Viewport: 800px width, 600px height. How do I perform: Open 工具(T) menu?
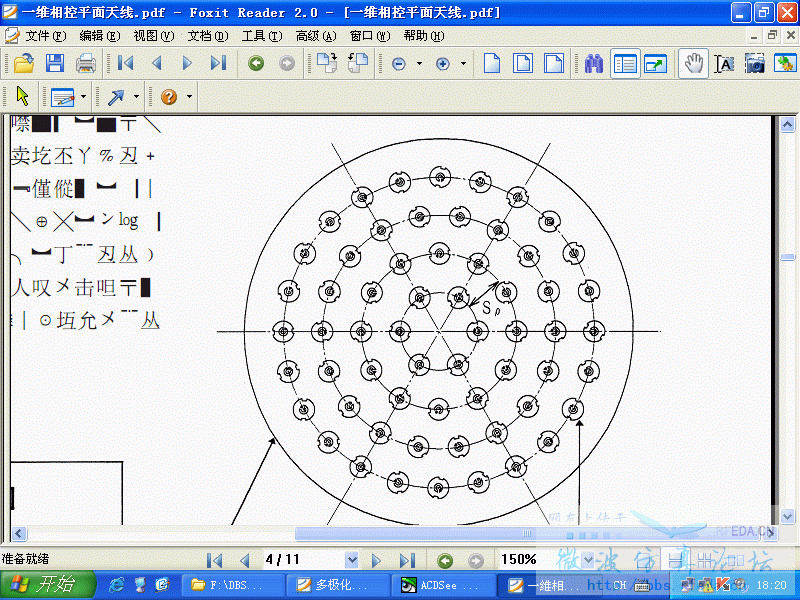pyautogui.click(x=262, y=36)
